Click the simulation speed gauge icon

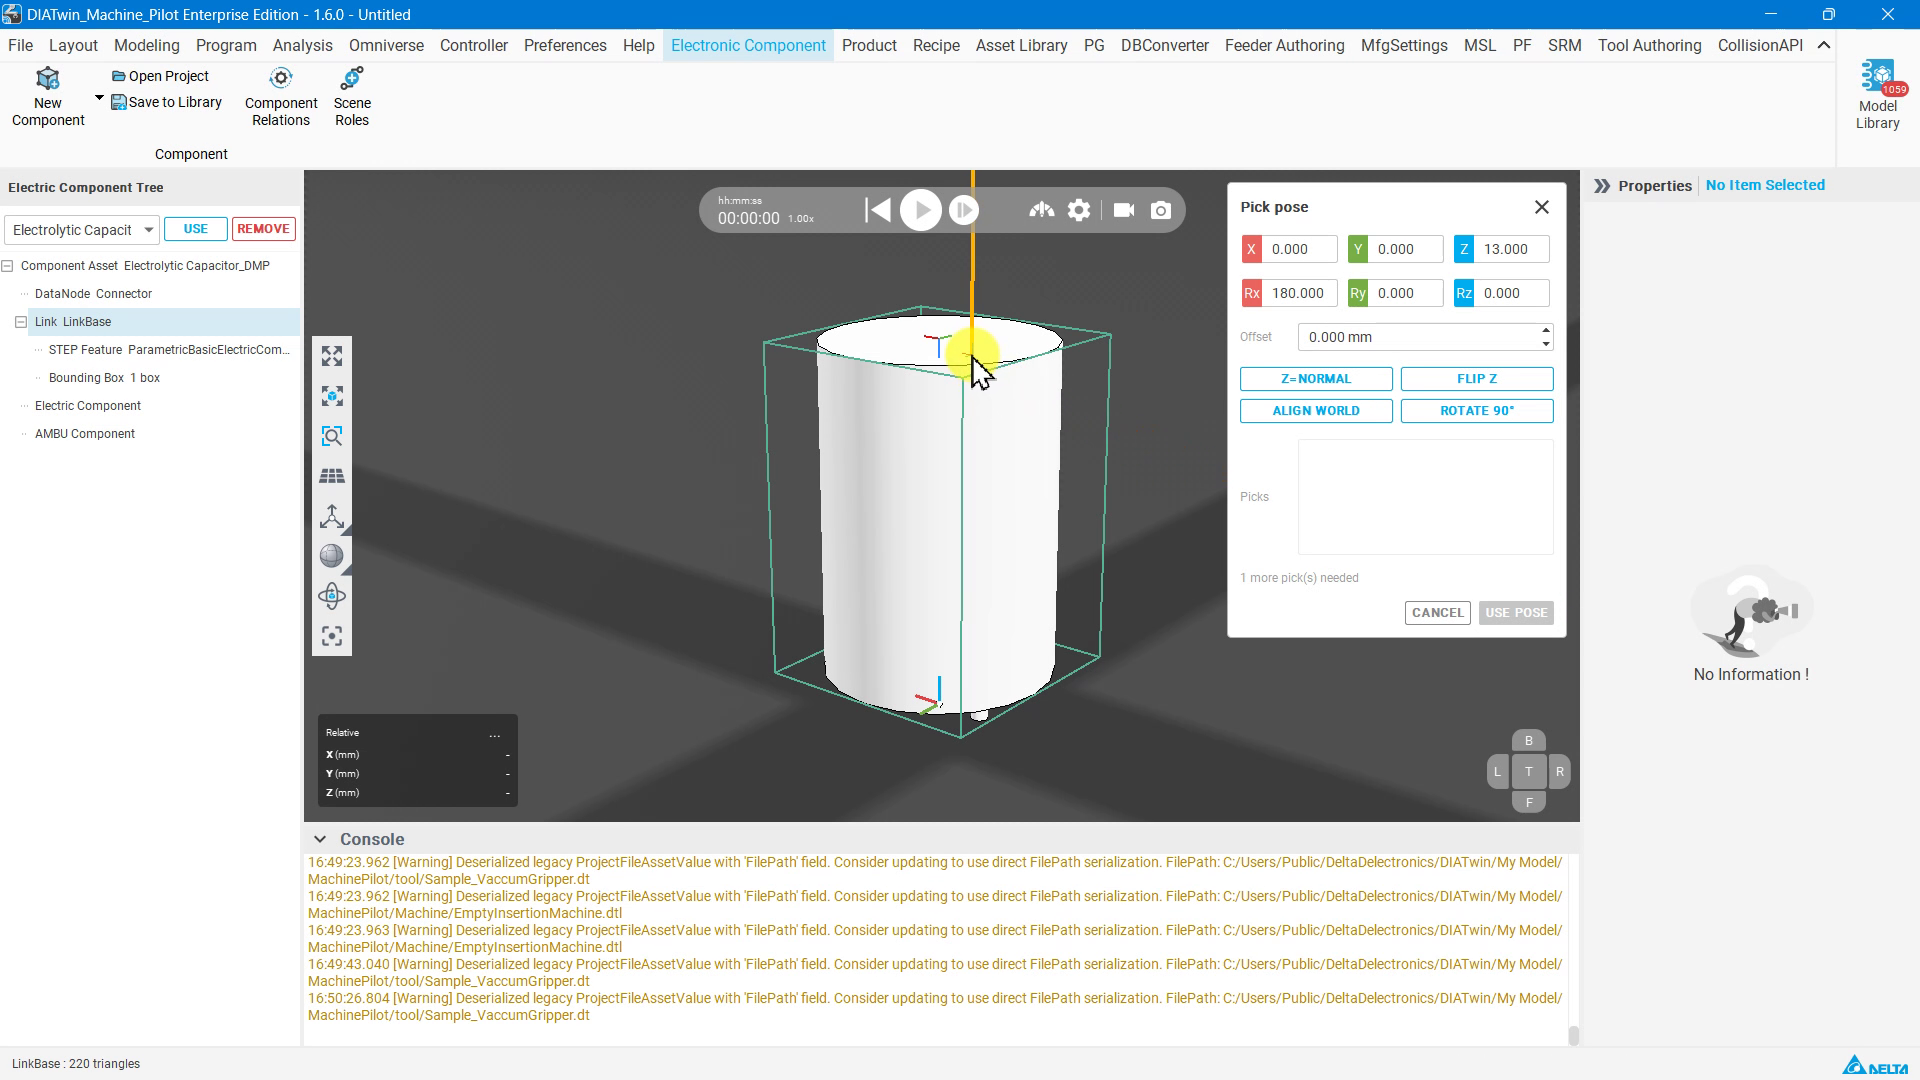pos(1042,210)
